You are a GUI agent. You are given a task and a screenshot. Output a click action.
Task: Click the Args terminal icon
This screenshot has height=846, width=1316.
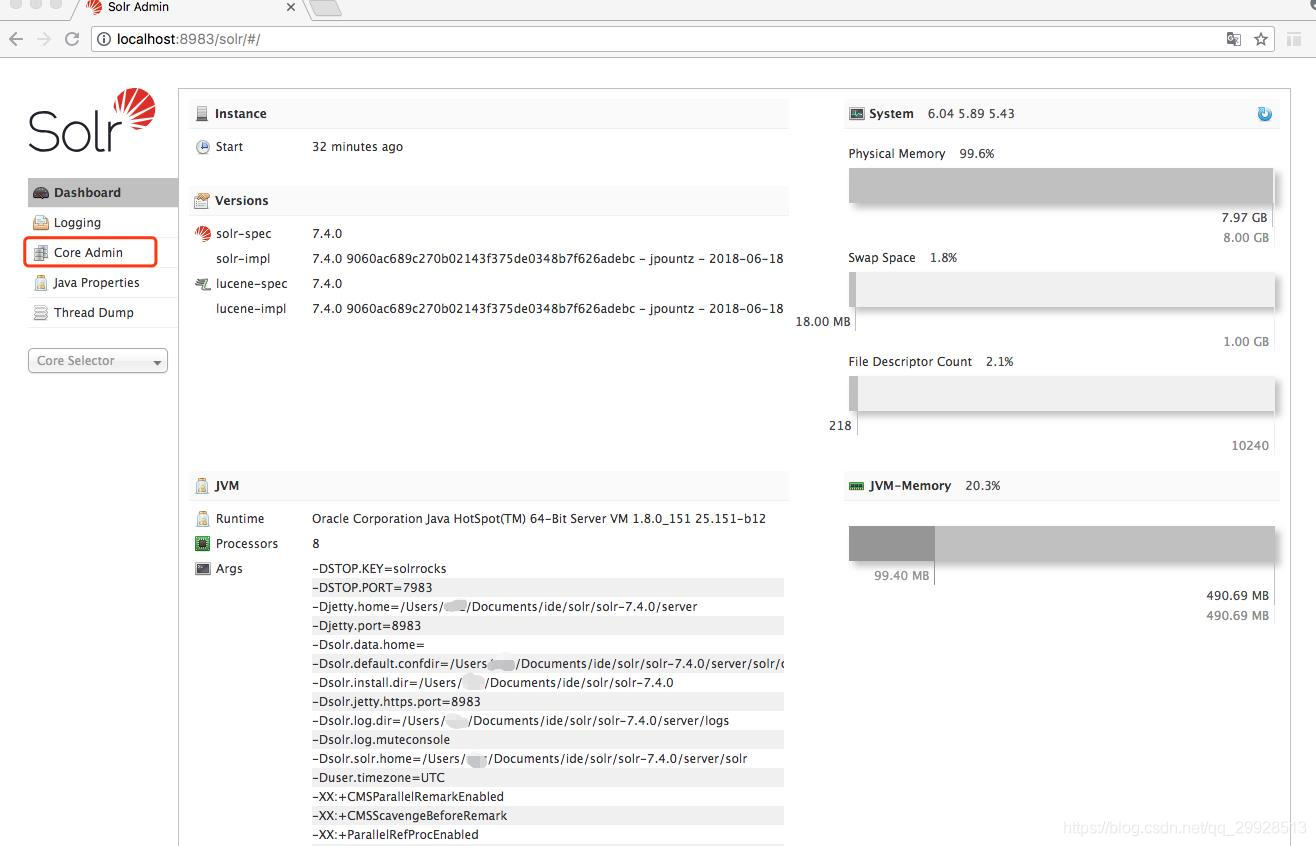(203, 569)
